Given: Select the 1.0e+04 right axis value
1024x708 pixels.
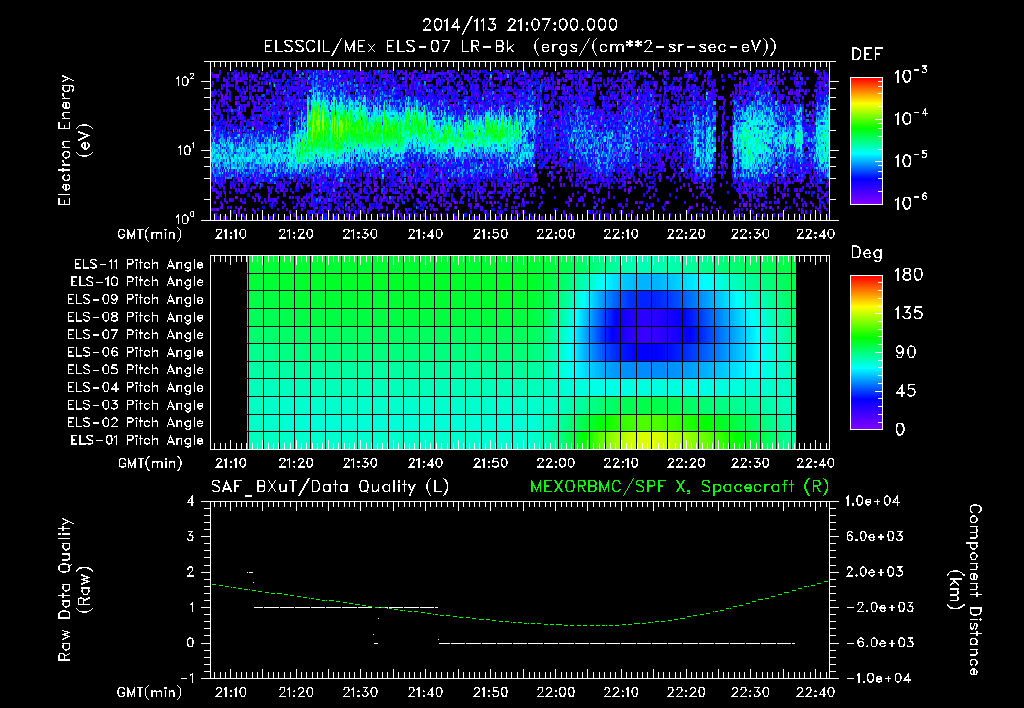Looking at the screenshot, I should pyautogui.click(x=873, y=501).
